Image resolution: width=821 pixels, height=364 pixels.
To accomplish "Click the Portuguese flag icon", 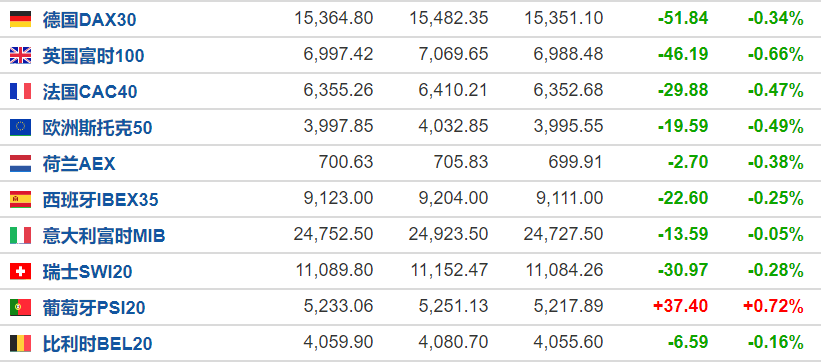I will point(20,307).
